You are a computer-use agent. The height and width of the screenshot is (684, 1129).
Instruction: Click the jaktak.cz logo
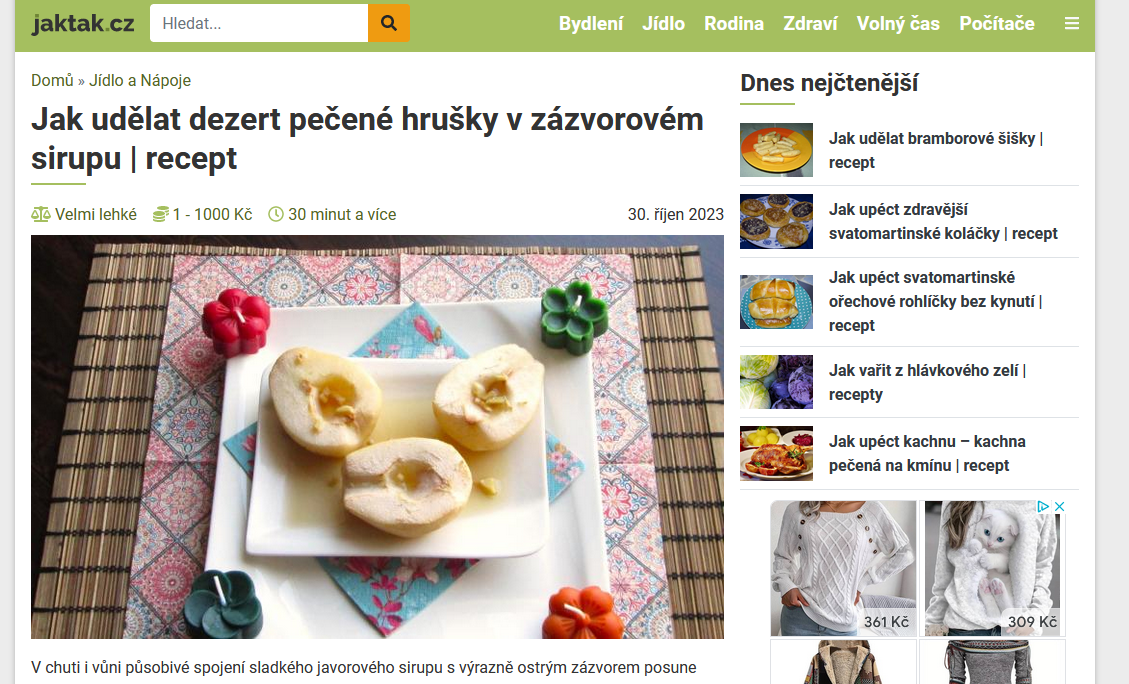point(83,24)
